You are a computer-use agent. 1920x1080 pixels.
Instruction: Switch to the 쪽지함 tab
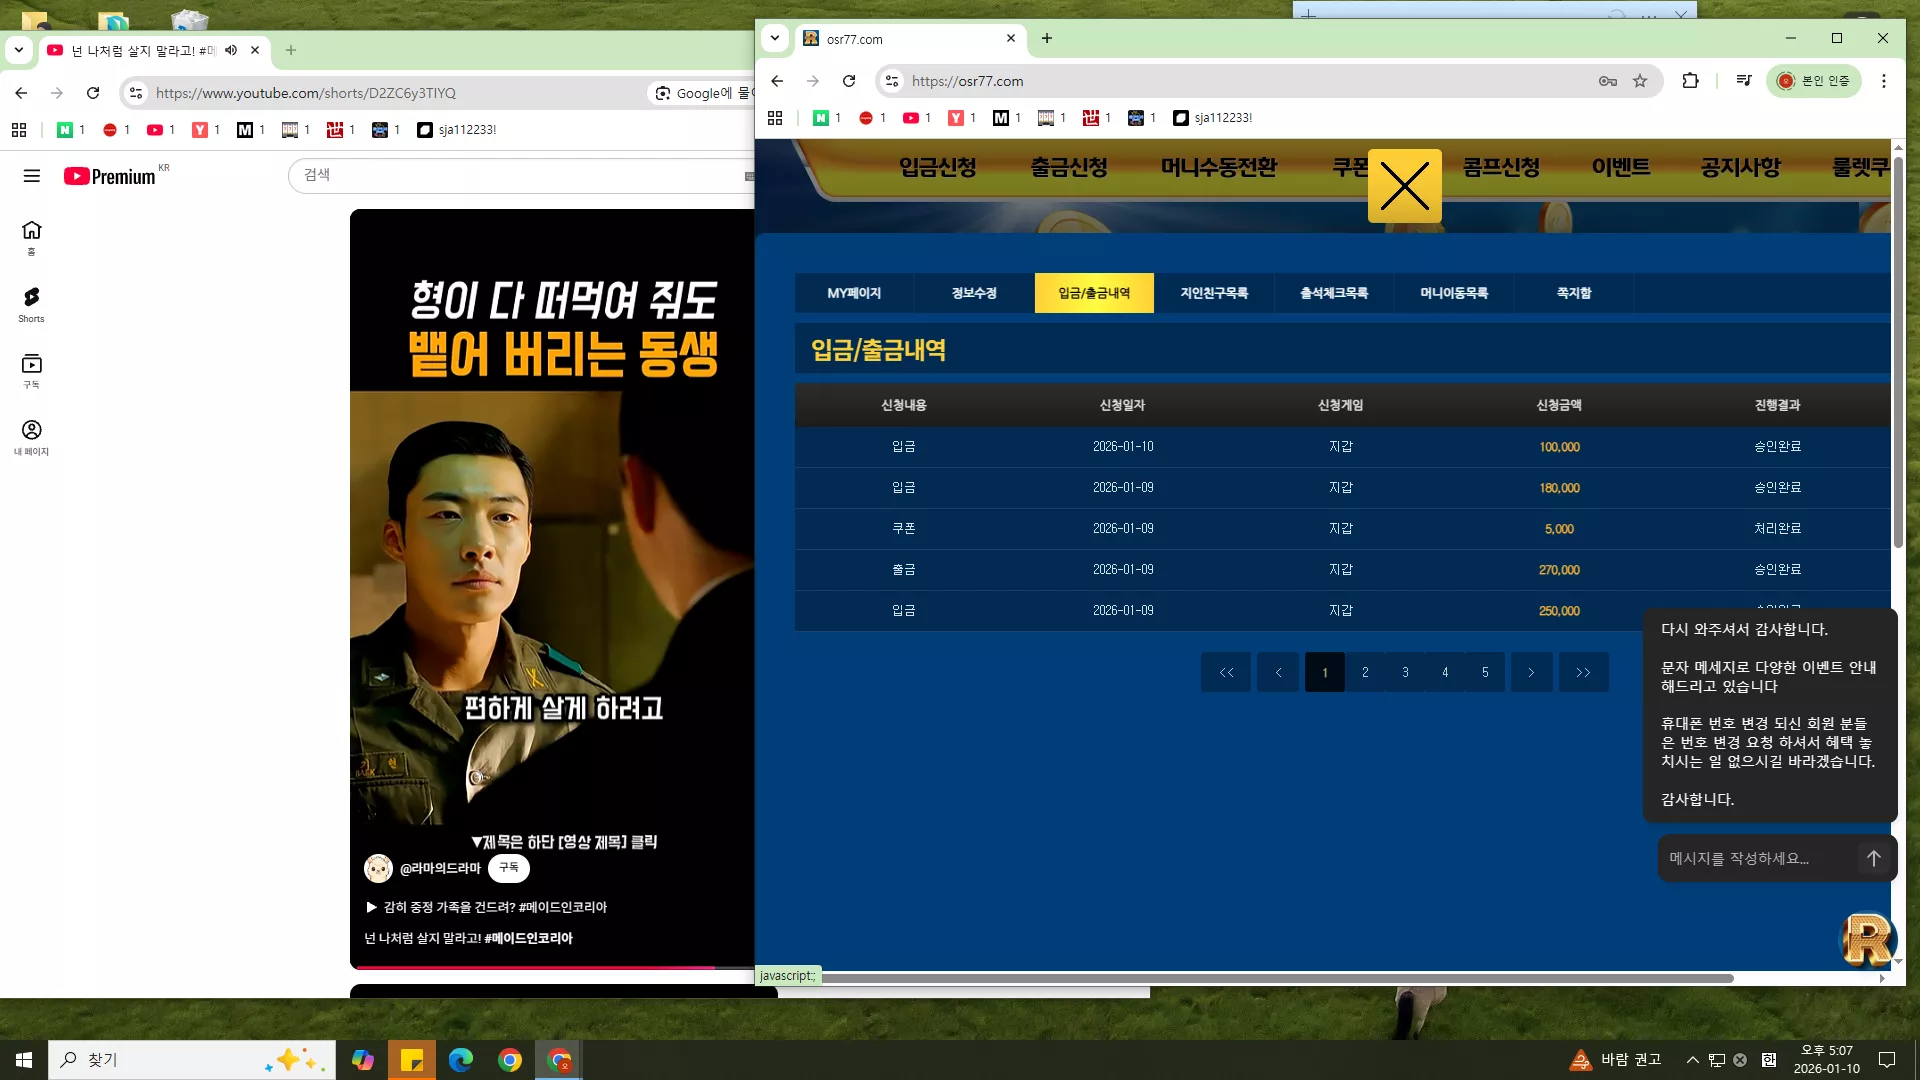[x=1574, y=293]
